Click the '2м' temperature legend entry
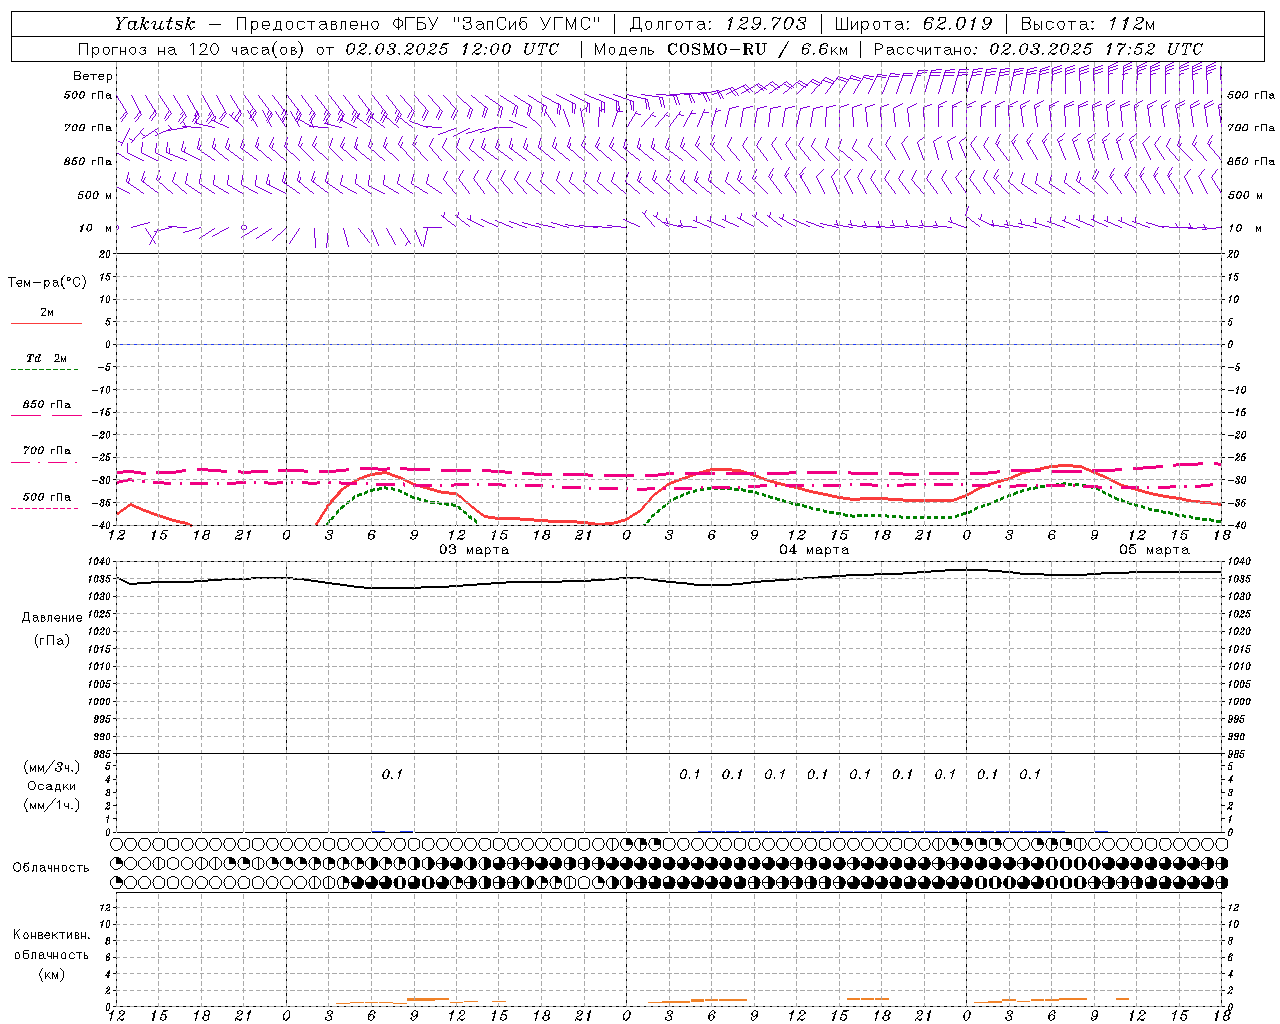 pyautogui.click(x=47, y=312)
